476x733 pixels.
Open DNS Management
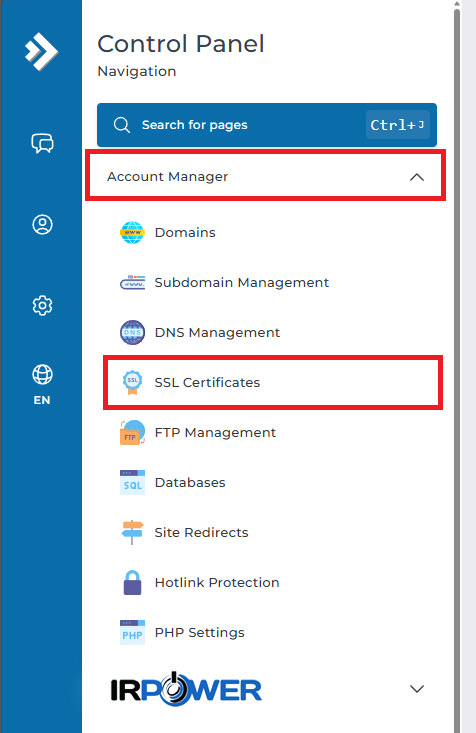[217, 332]
